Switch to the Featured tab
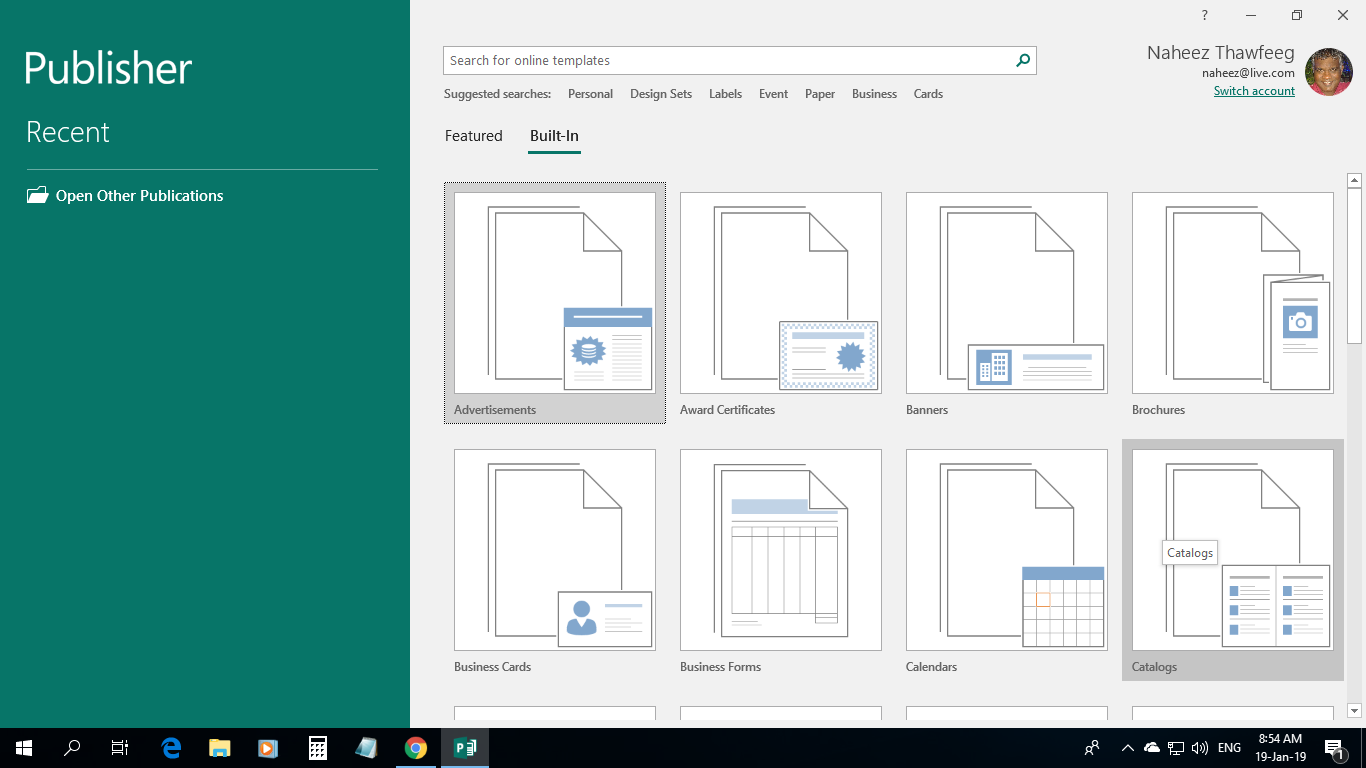 pos(474,136)
